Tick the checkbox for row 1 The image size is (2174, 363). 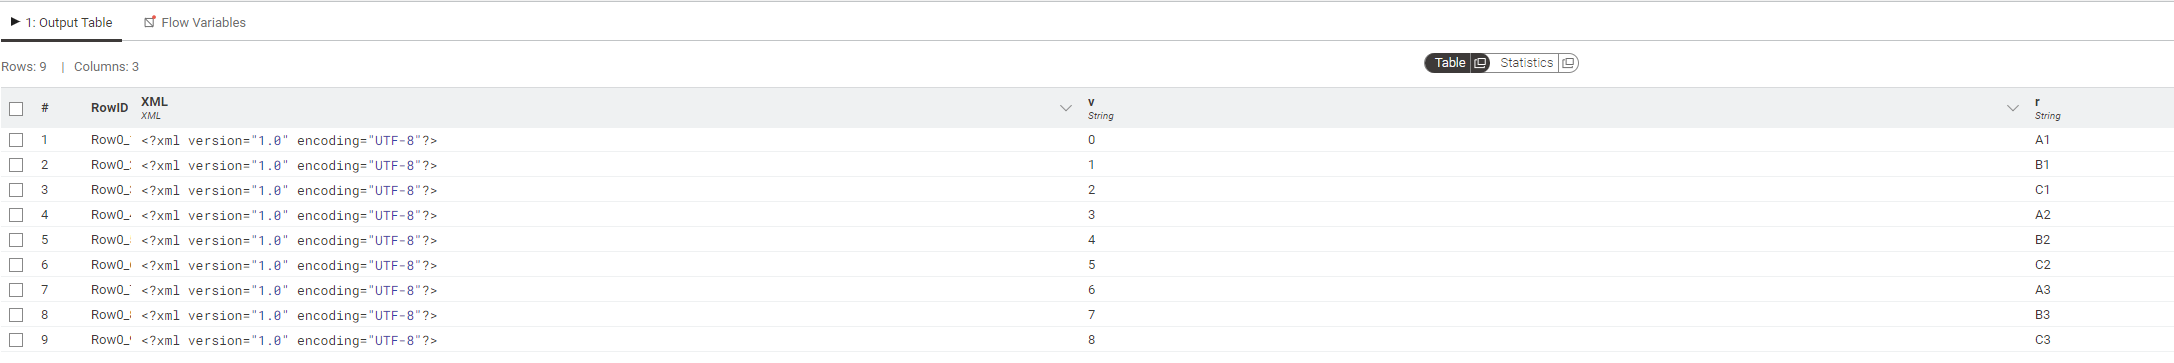point(16,140)
